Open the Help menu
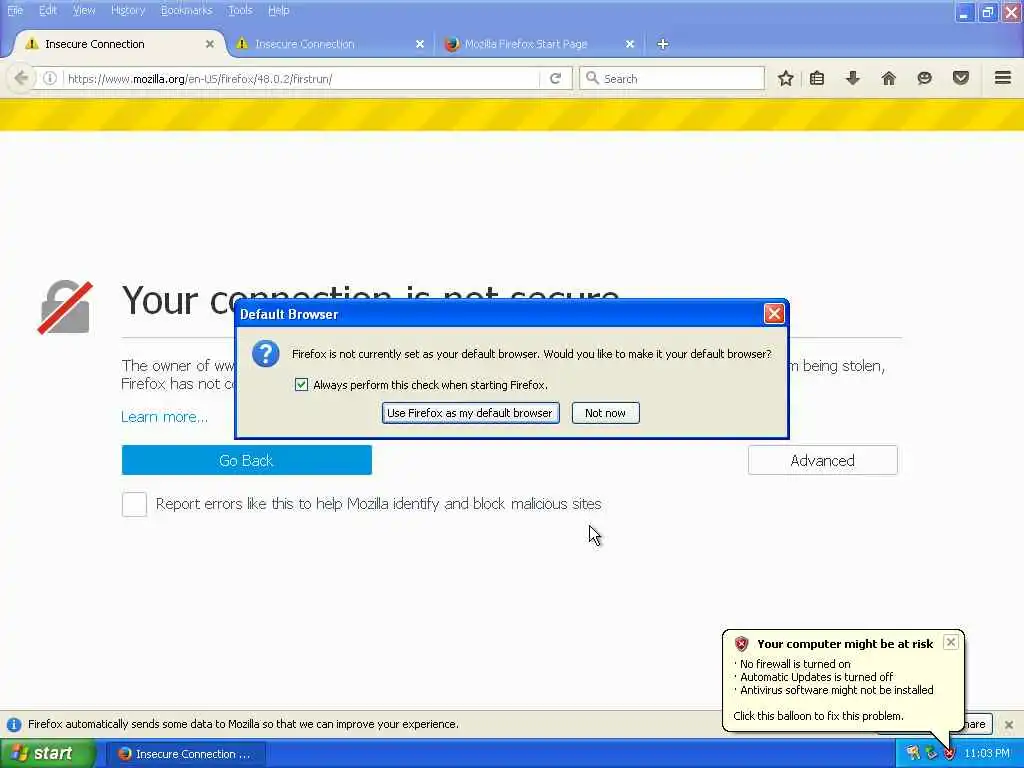 pyautogui.click(x=278, y=10)
